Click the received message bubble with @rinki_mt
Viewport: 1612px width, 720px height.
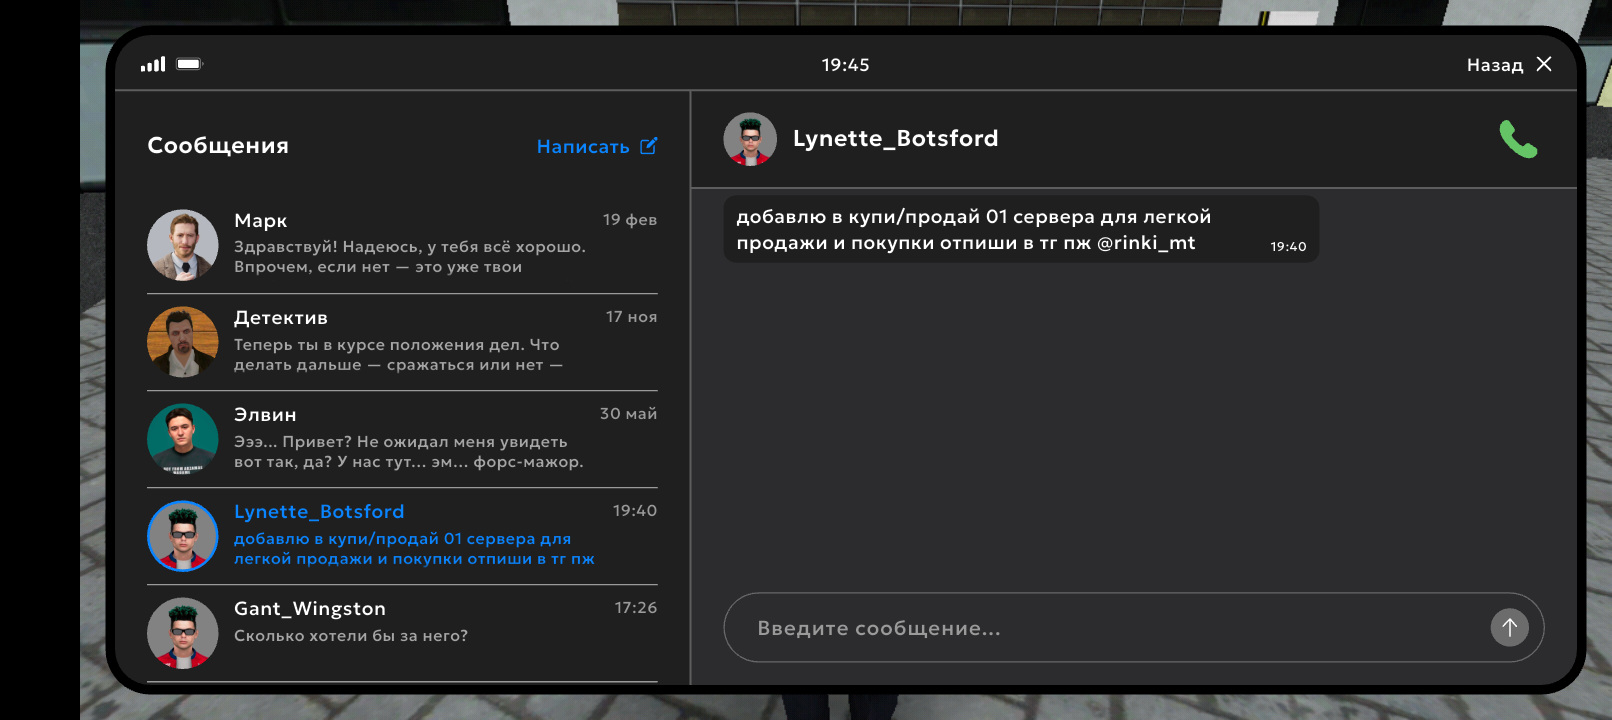(x=1021, y=229)
